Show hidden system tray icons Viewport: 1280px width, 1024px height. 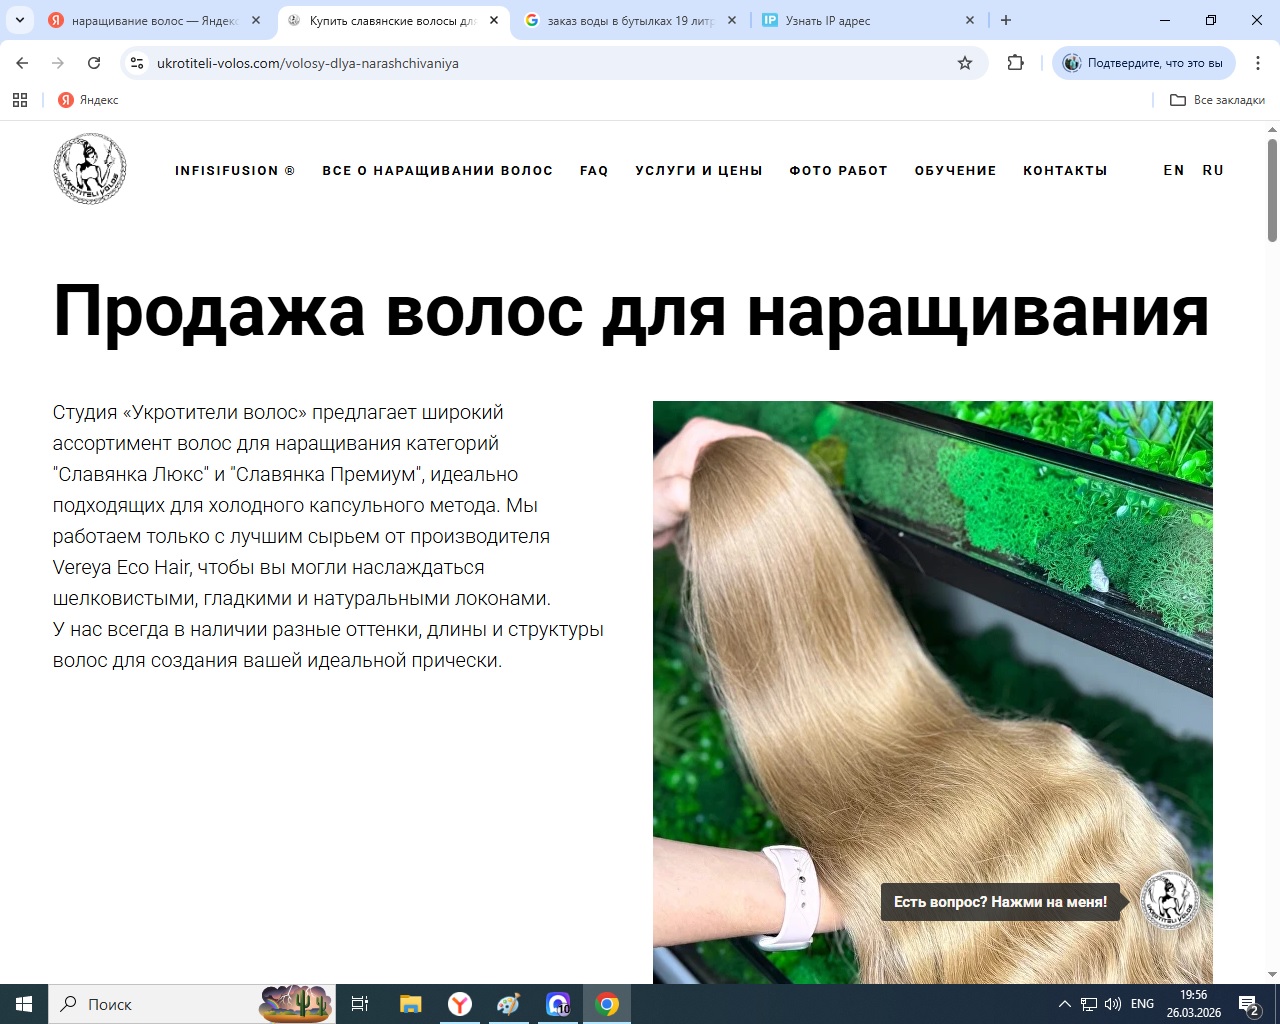coord(1064,1004)
